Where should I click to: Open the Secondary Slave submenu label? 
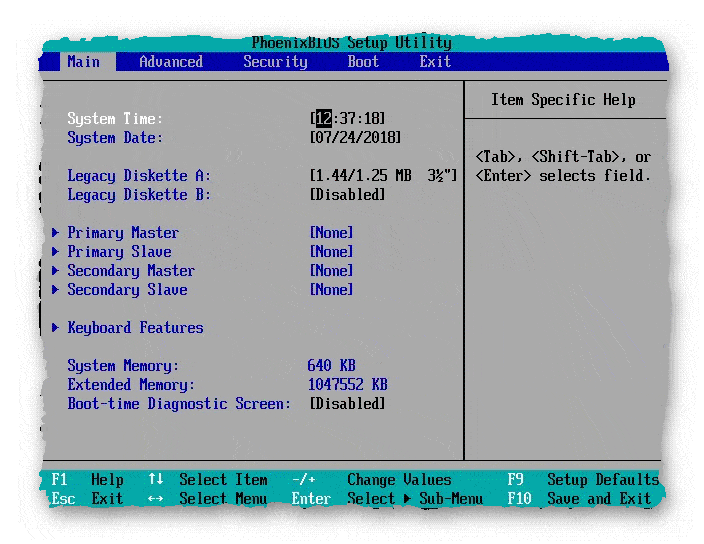[x=128, y=290]
